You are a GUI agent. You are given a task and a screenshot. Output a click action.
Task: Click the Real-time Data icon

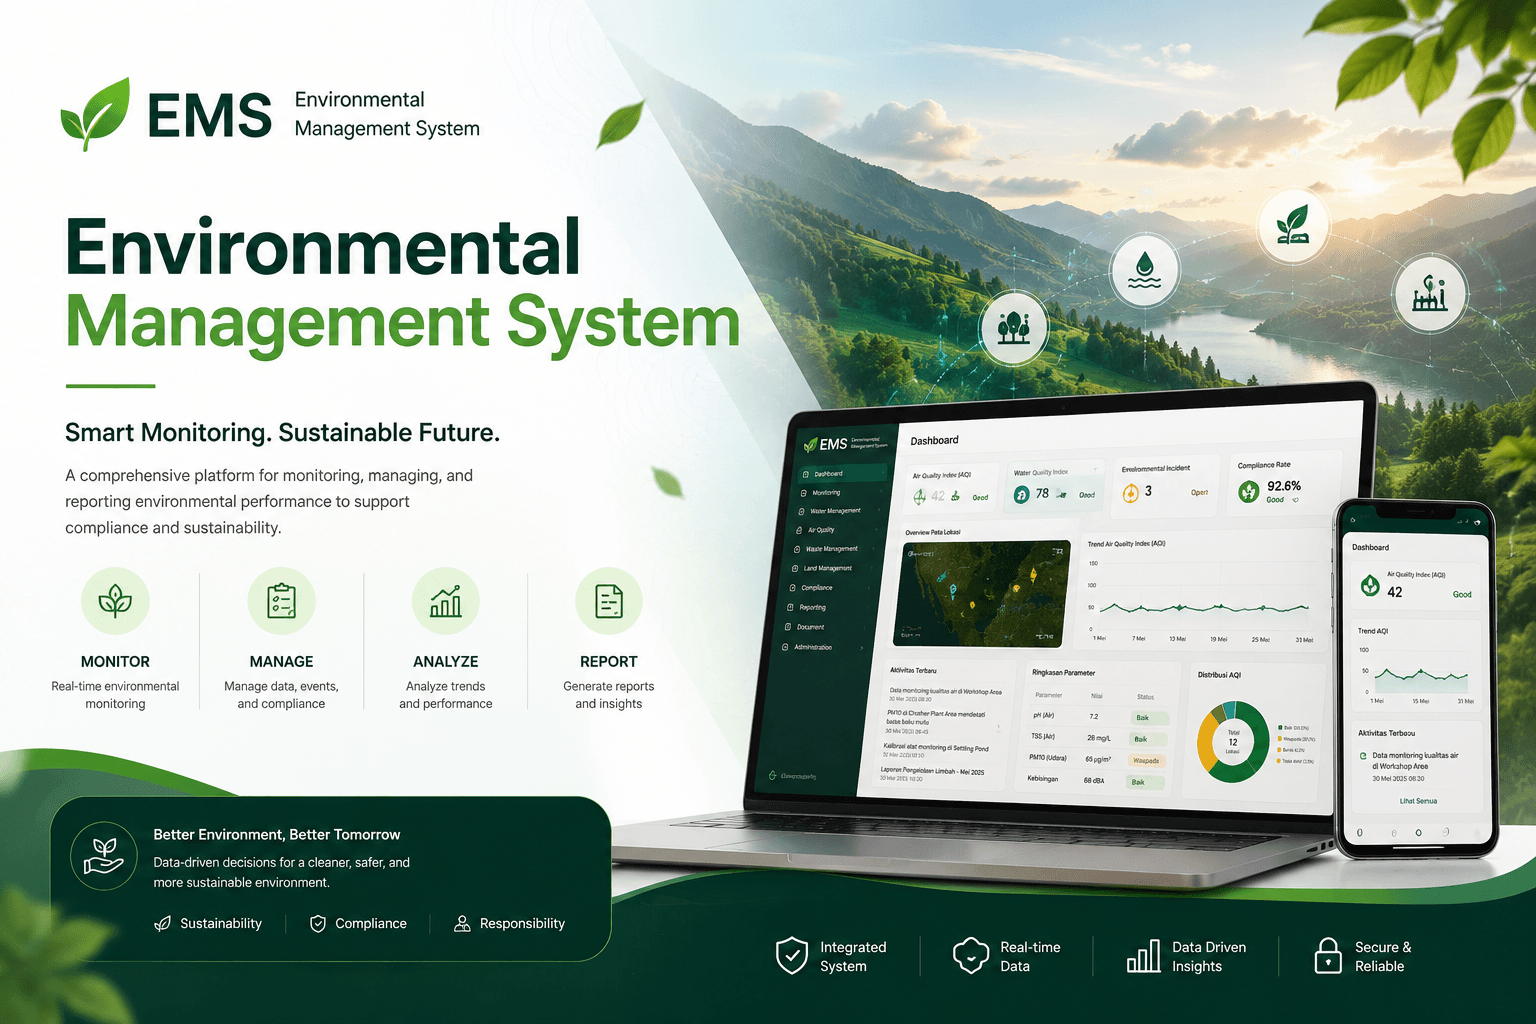click(971, 956)
